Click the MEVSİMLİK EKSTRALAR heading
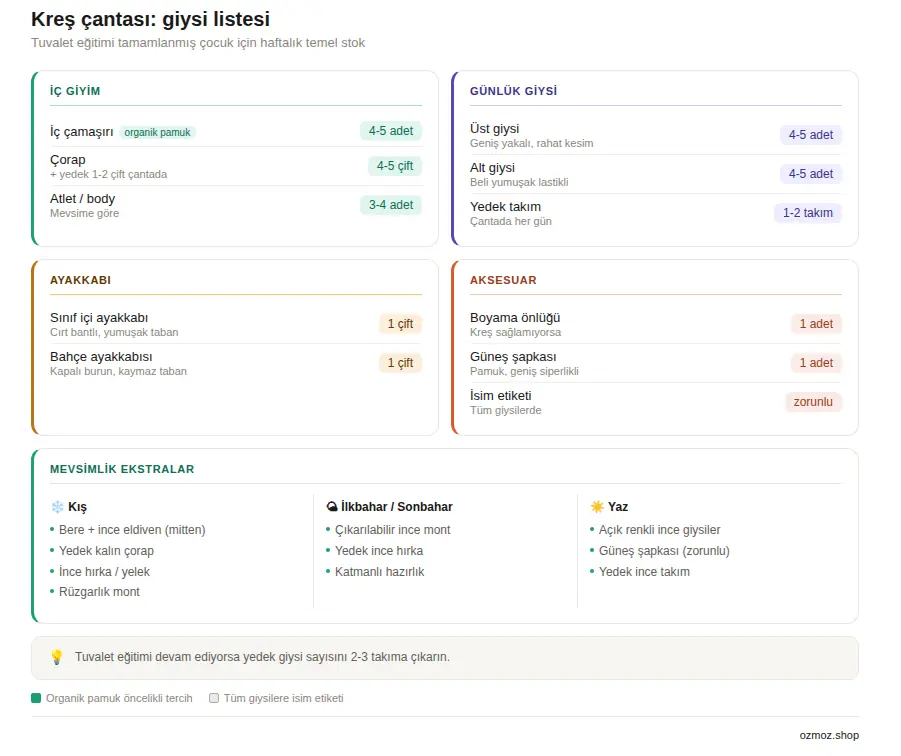Viewport: 901px width, 756px height. pyautogui.click(x=122, y=469)
